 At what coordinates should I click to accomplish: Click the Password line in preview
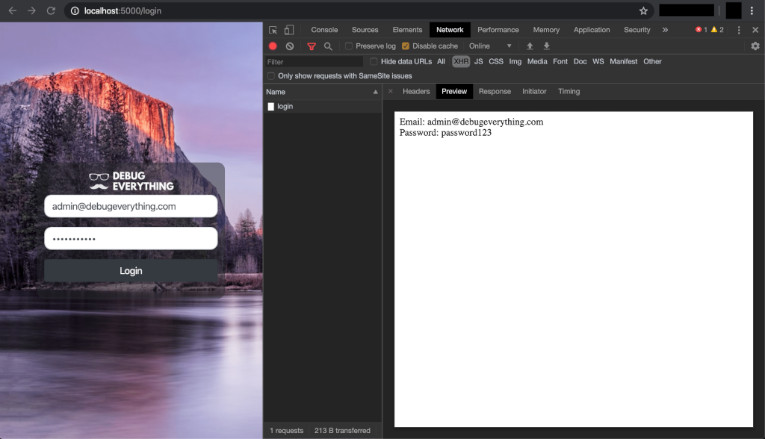click(445, 133)
